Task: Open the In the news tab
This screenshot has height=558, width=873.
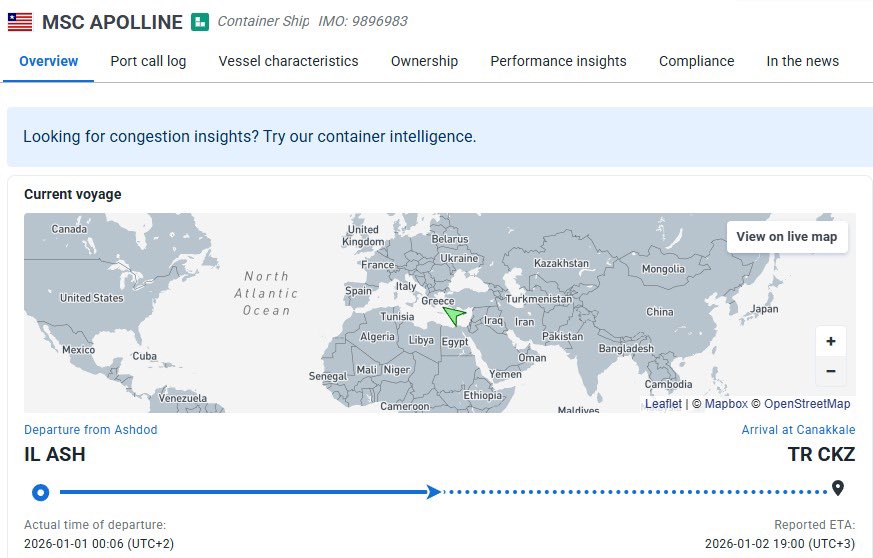Action: [x=802, y=61]
